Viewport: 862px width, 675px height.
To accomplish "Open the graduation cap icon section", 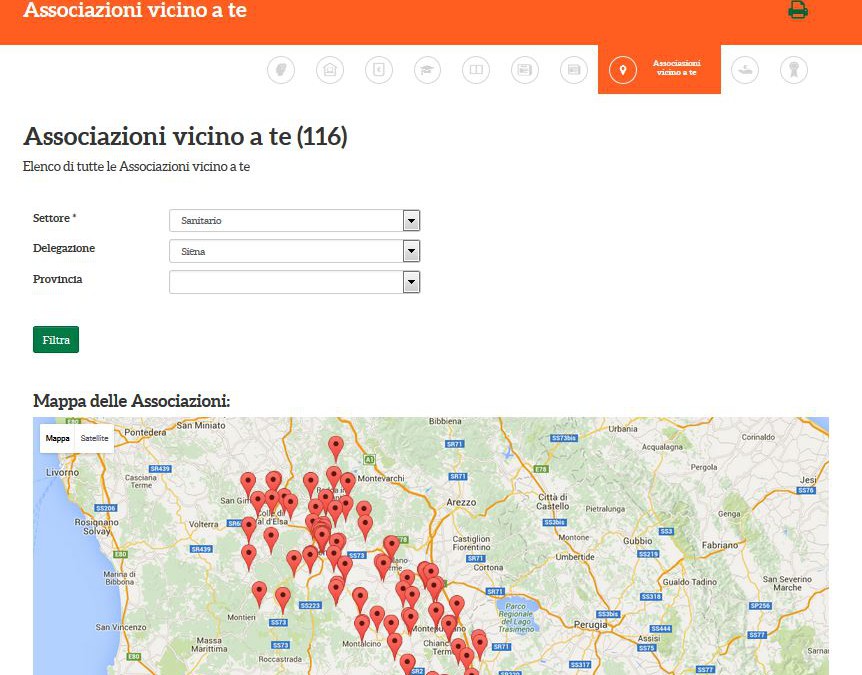I will pyautogui.click(x=427, y=70).
